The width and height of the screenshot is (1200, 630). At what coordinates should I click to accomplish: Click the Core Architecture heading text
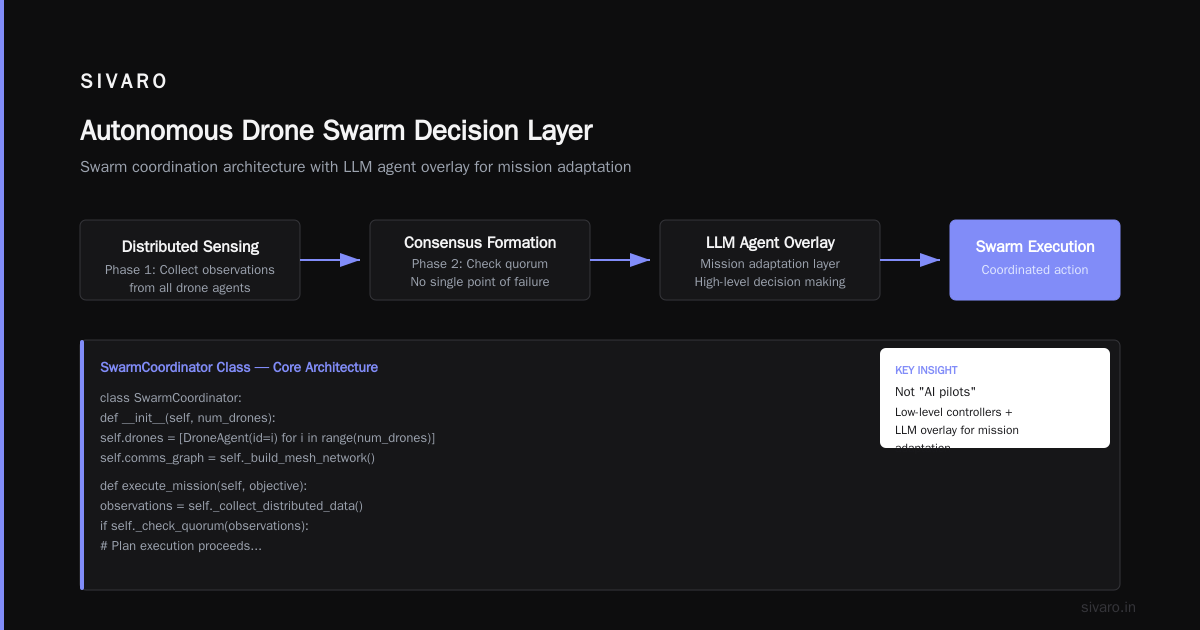(325, 367)
